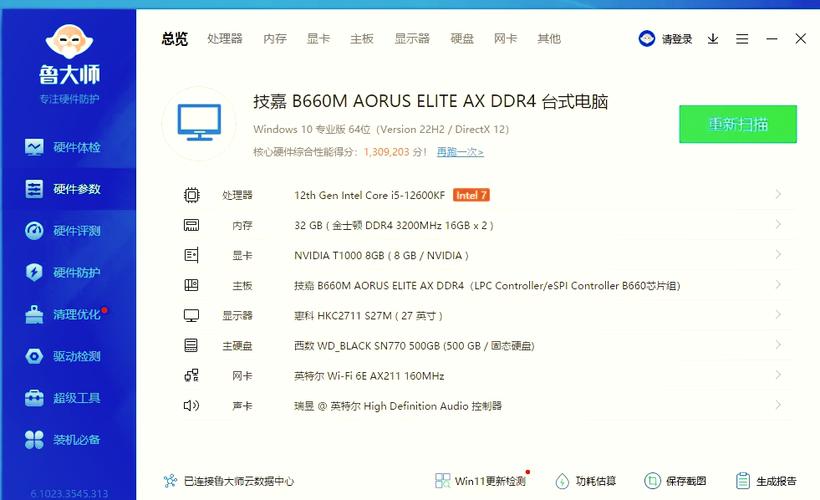Click the speaker icon in 声卡 row
Viewport: 820px width, 500px height.
click(191, 405)
